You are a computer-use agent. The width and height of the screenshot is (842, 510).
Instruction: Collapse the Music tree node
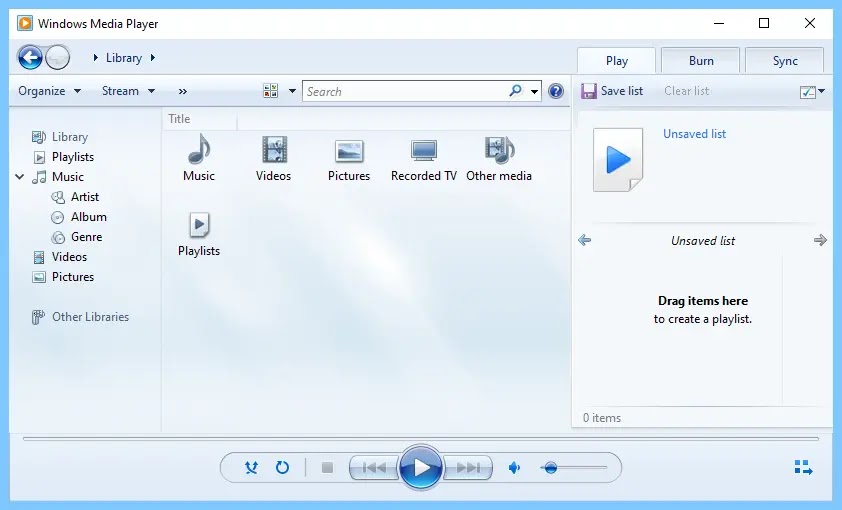pyautogui.click(x=20, y=177)
